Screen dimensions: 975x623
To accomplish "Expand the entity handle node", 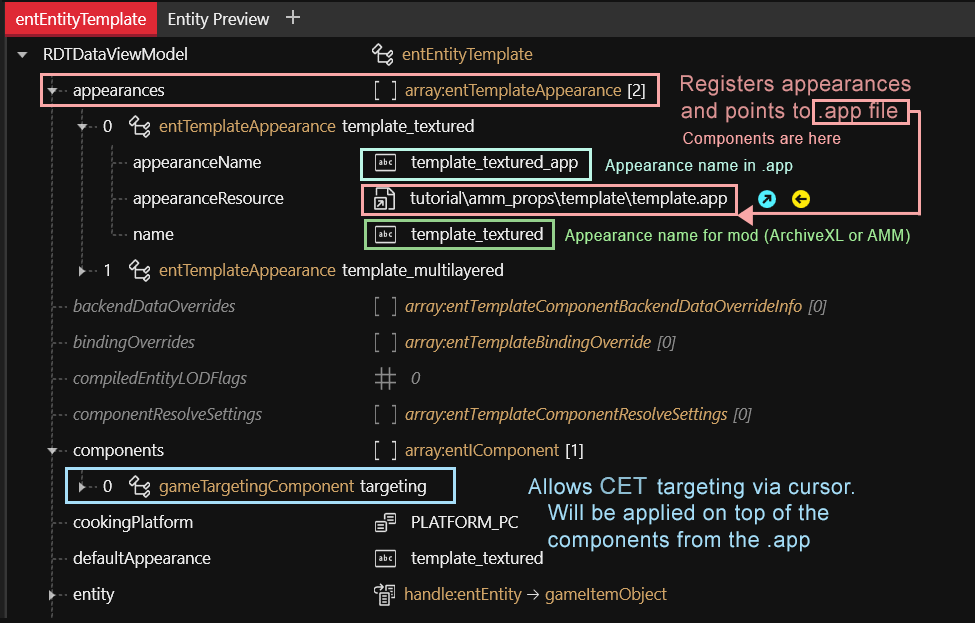I will 52,594.
